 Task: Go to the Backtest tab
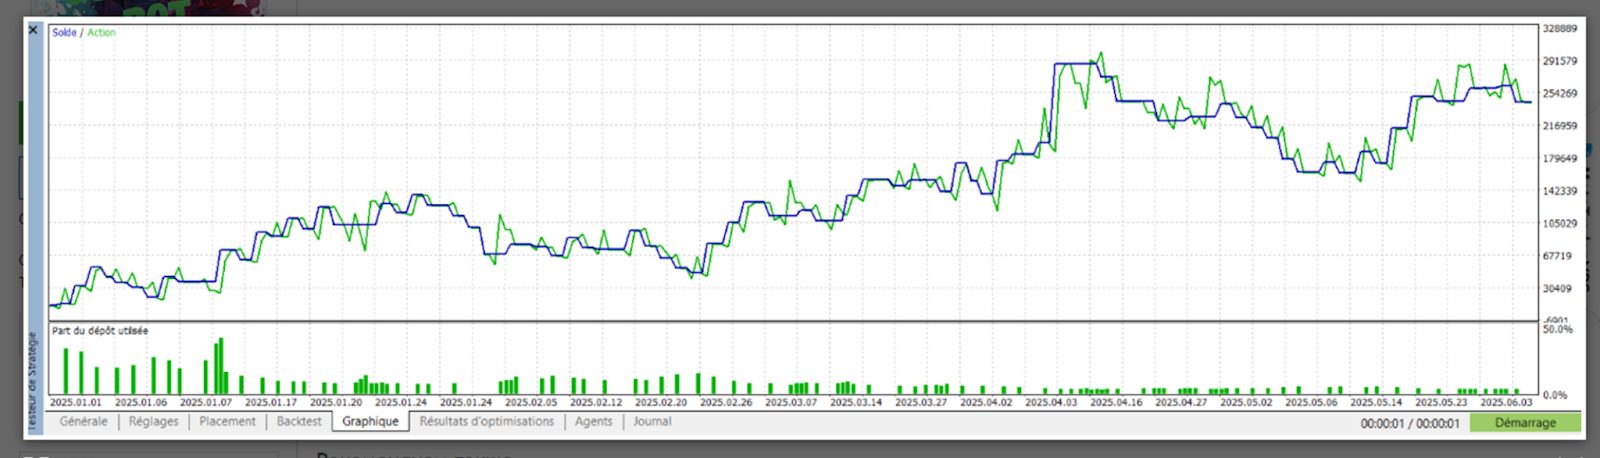pos(299,422)
